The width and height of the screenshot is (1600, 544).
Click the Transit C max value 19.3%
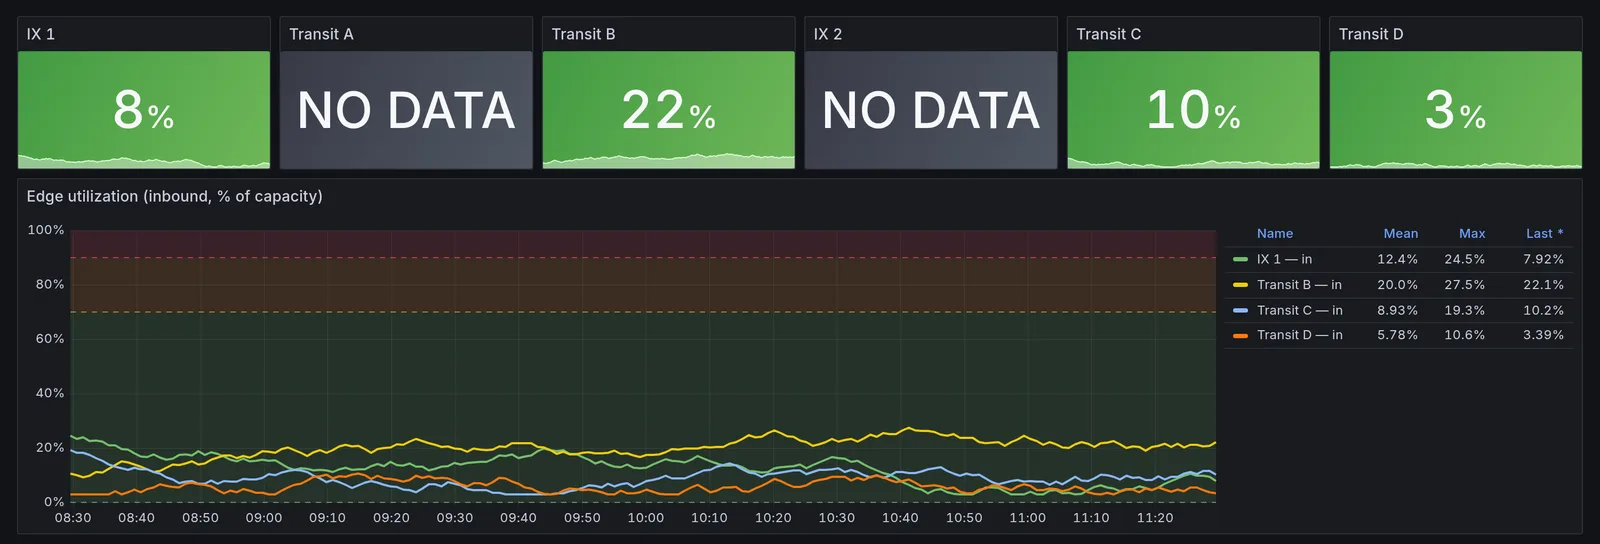(x=1464, y=310)
